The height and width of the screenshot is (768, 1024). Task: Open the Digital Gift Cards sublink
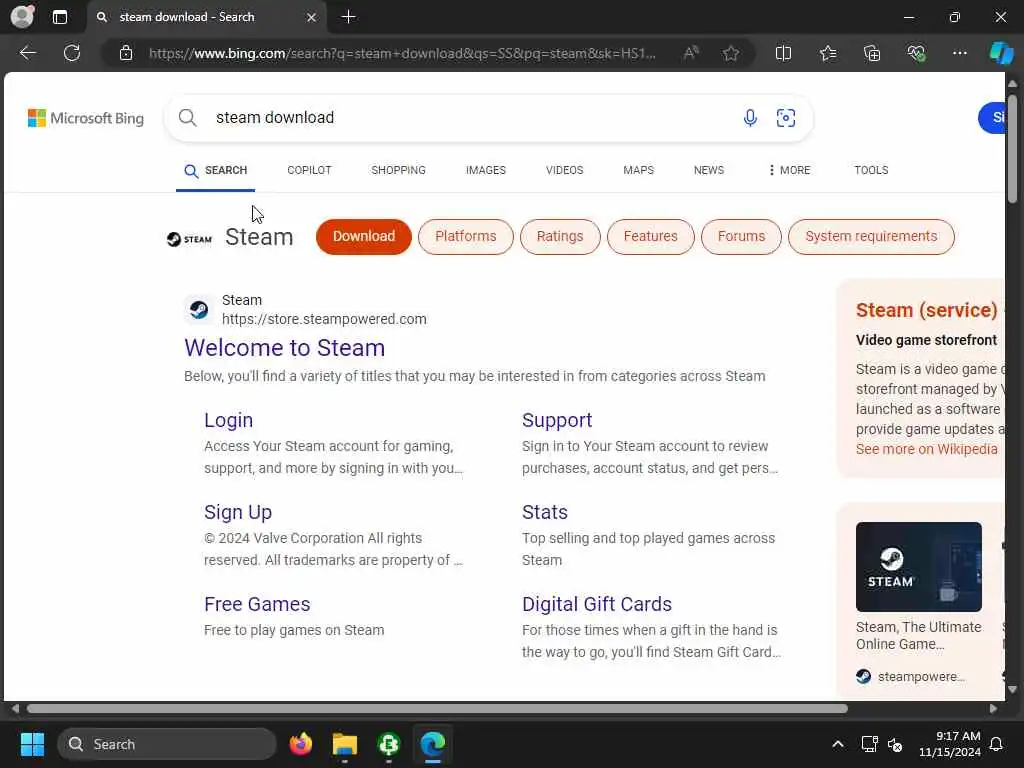click(597, 605)
